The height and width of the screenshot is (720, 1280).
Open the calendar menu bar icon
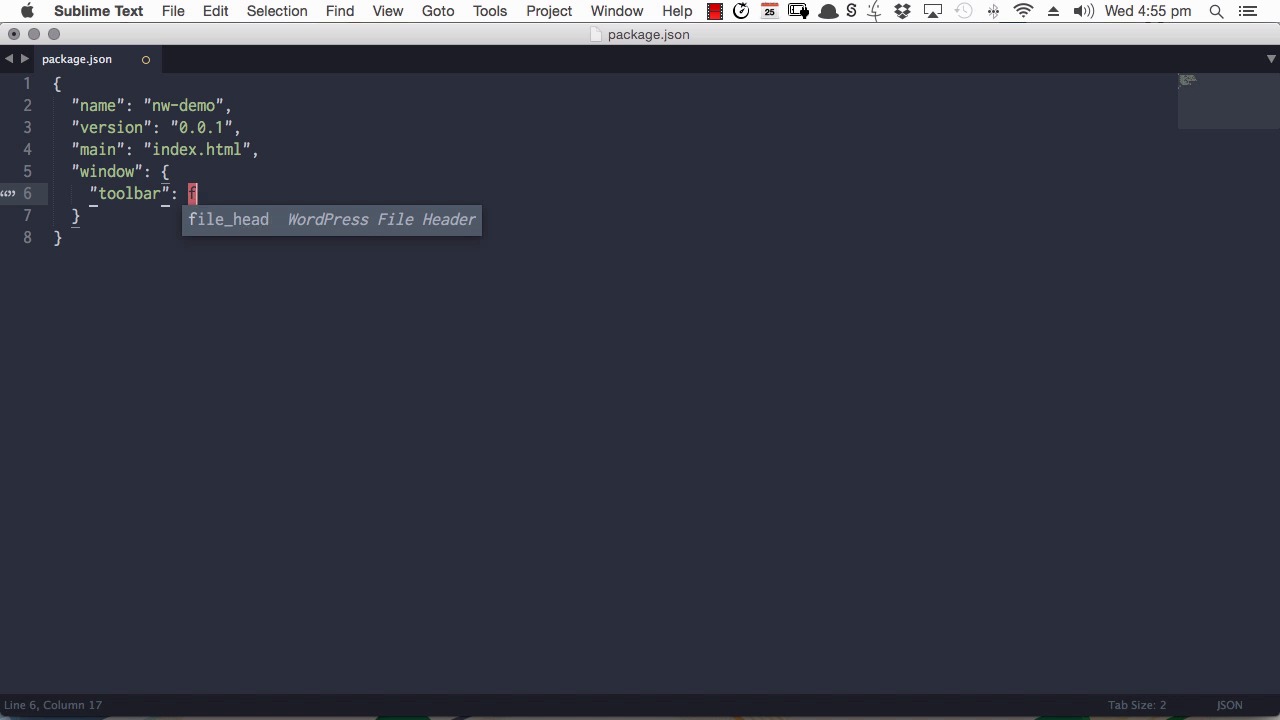point(769,11)
